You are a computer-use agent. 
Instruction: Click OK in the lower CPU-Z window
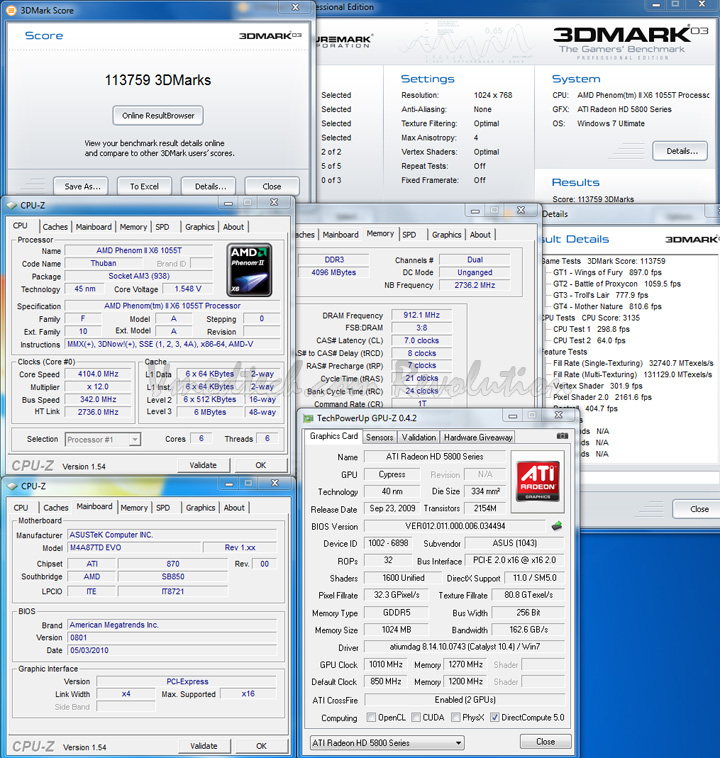(262, 745)
